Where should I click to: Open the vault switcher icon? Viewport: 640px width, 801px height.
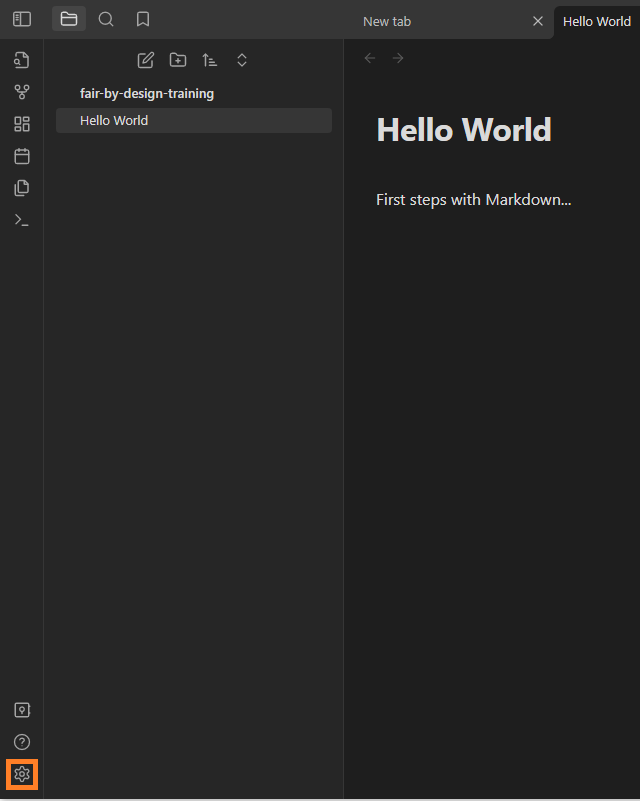coord(21,710)
